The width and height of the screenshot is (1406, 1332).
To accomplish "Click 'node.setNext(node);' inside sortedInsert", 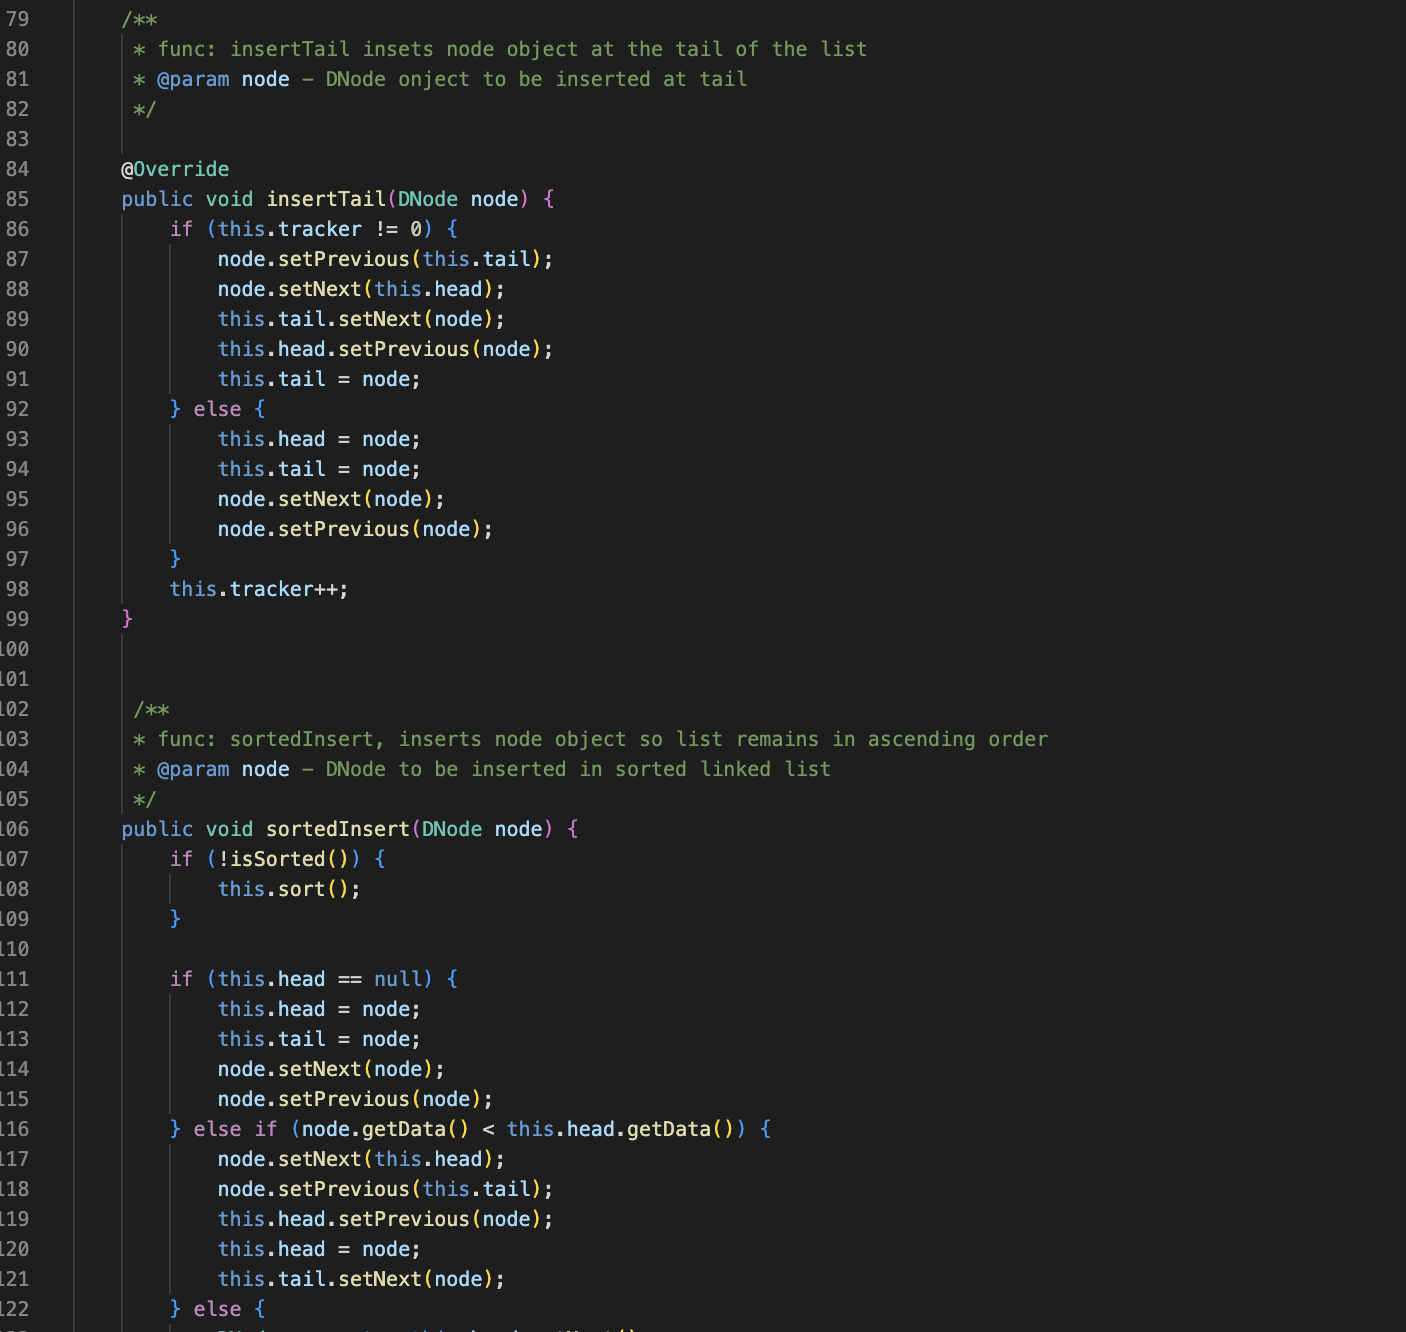I will tap(332, 1069).
